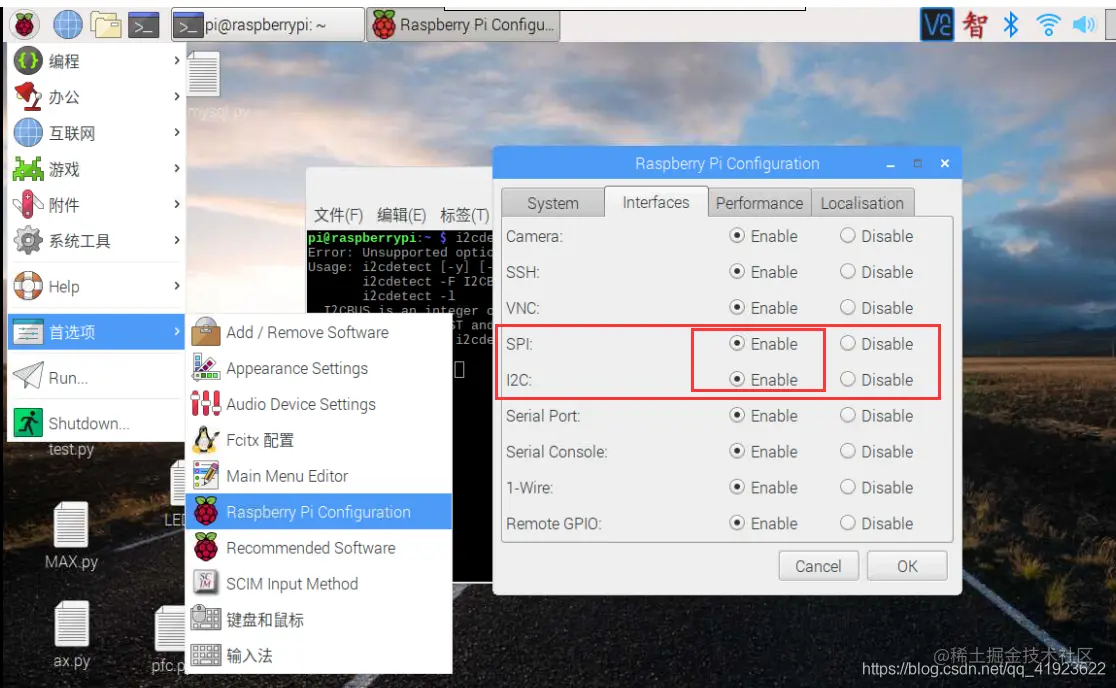The image size is (1116, 688).
Task: Click the Main Menu Editor icon
Action: (206, 476)
